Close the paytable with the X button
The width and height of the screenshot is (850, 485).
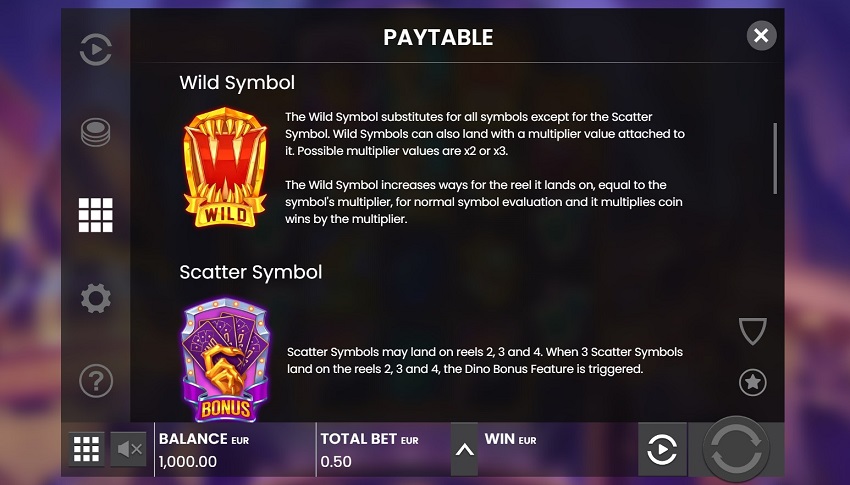click(x=761, y=36)
